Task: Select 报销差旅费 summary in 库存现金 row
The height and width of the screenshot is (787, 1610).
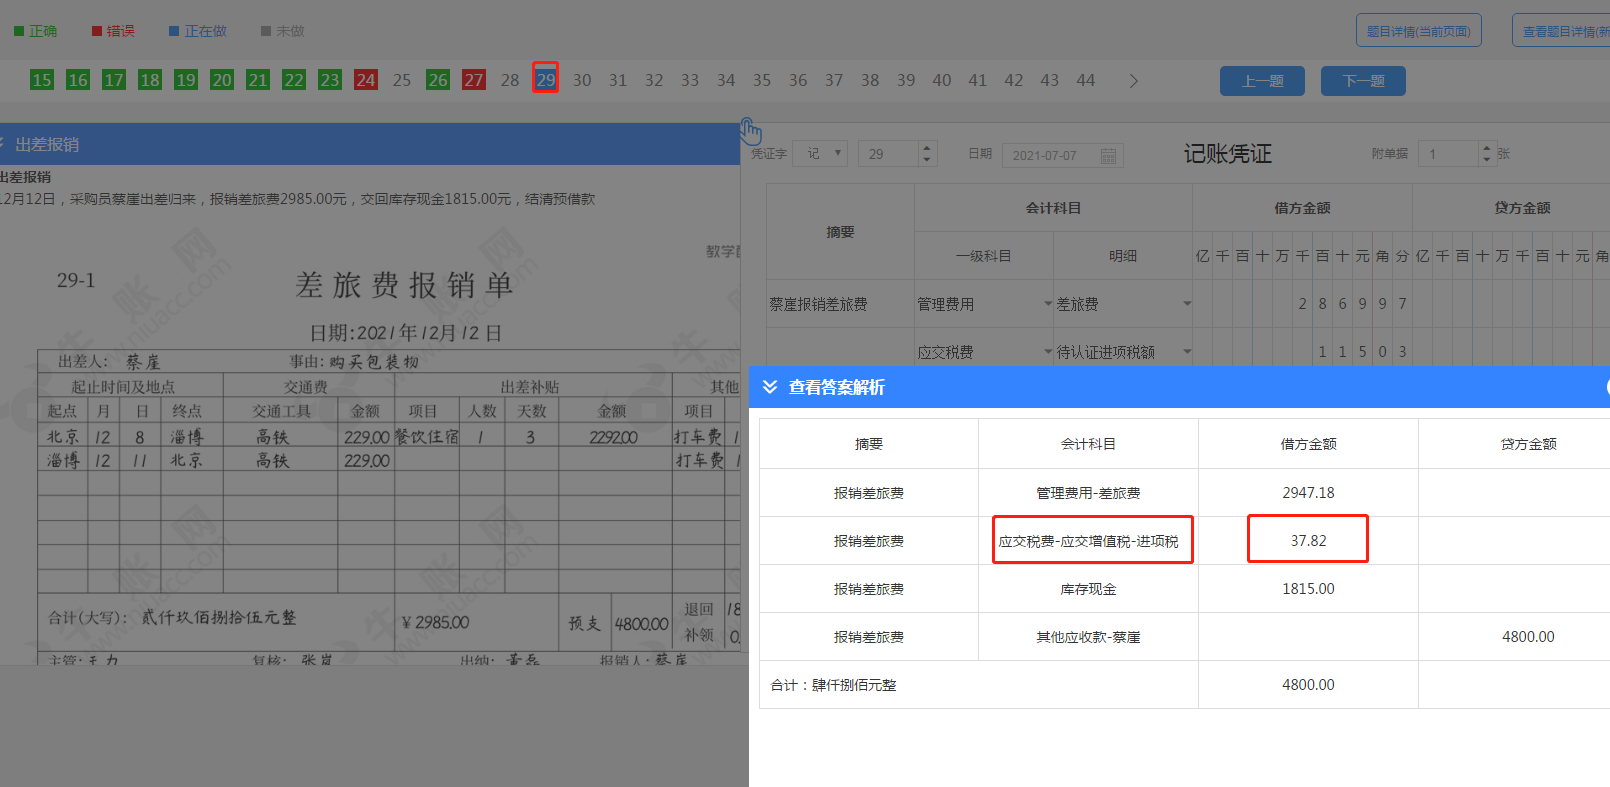Action: pos(869,589)
